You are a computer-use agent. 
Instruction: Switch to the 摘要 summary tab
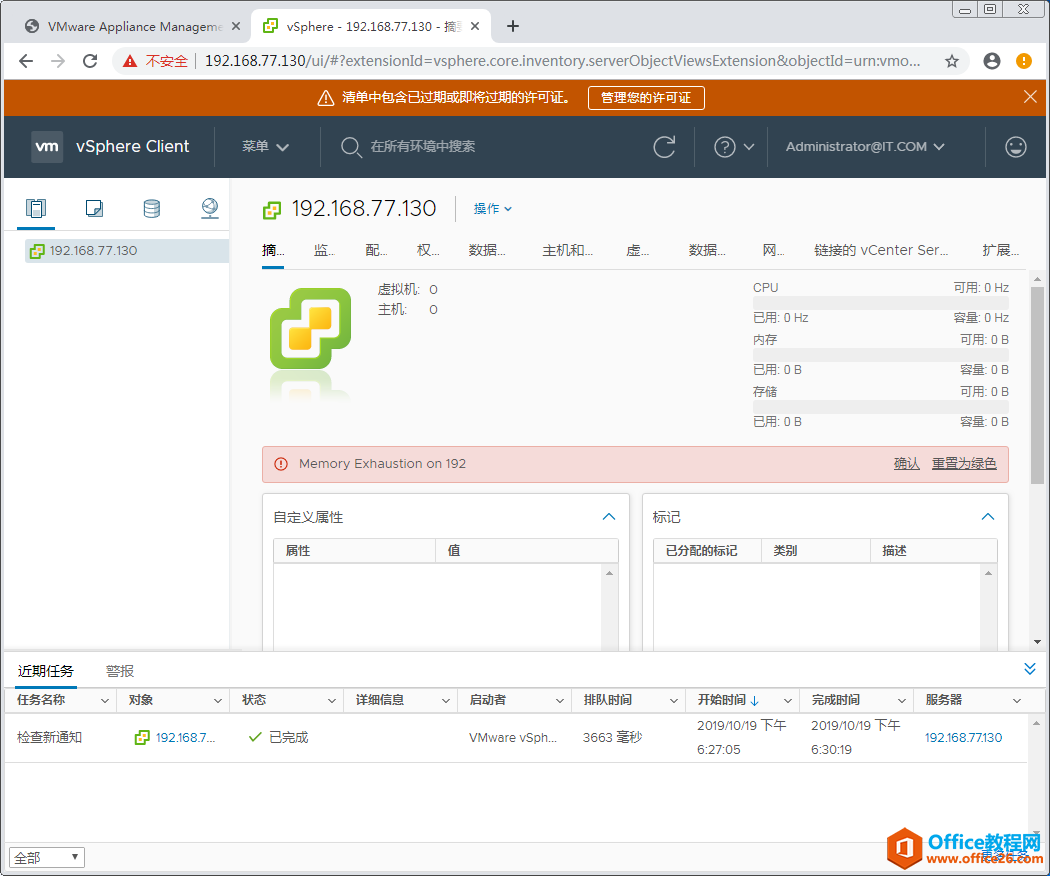(x=273, y=250)
